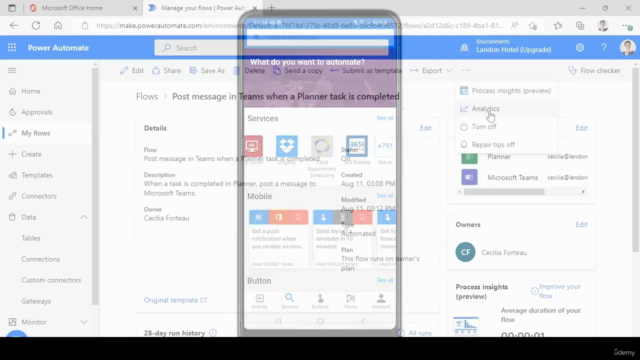This screenshot has width=640, height=360.
Task: Click the Microsoft Teams connection icon
Action: pos(469,178)
